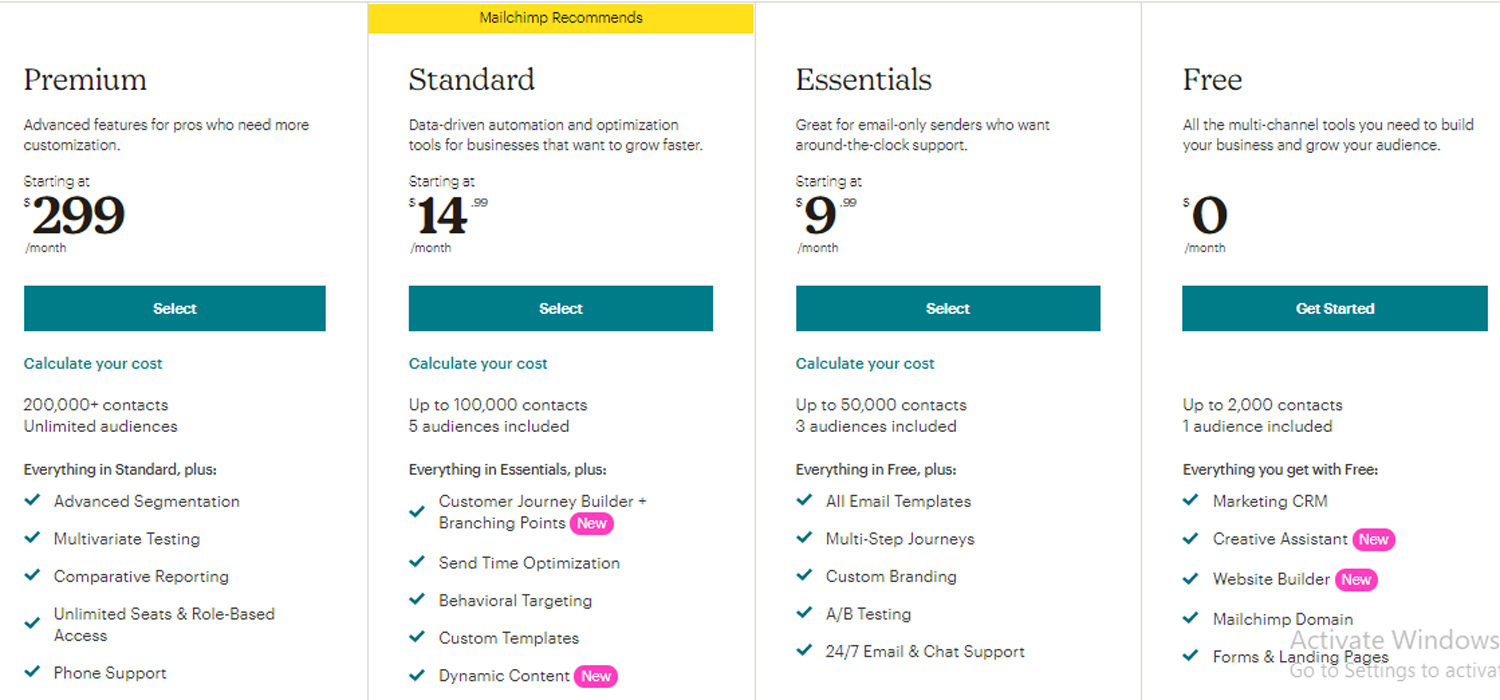Click checkmark next to Send Time Optimization

click(418, 562)
